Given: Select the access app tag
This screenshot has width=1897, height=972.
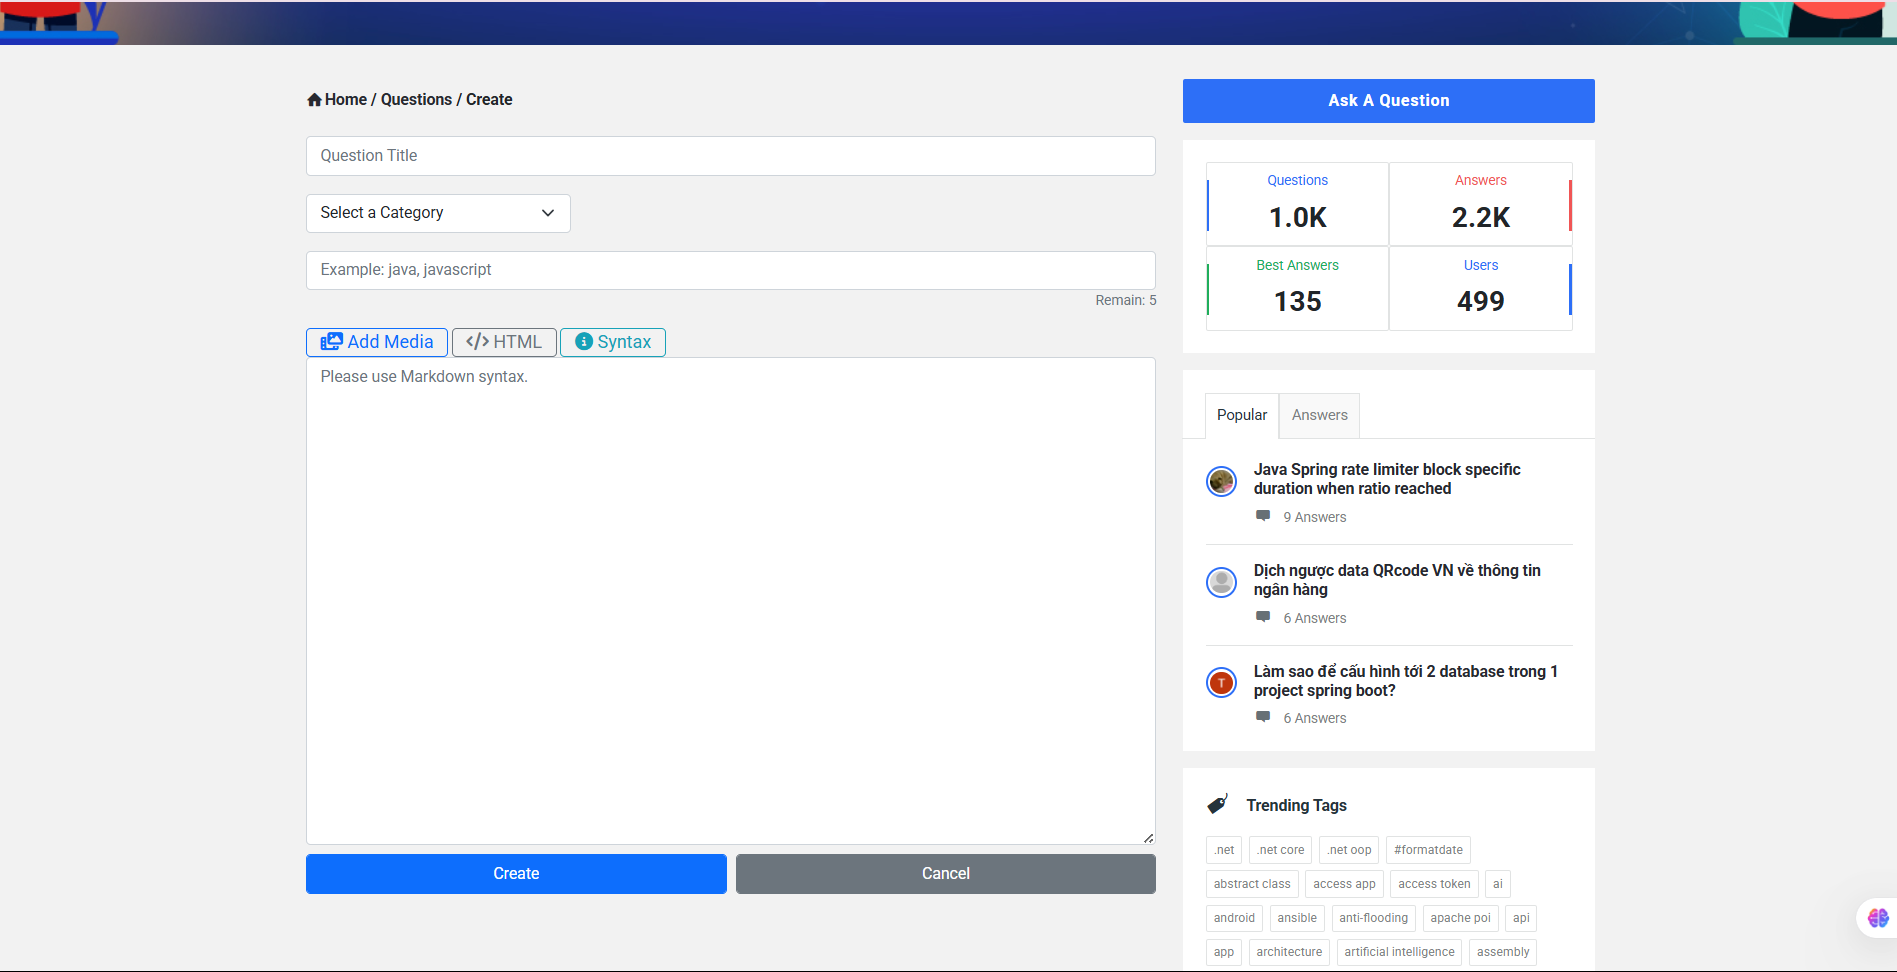Looking at the screenshot, I should [1344, 884].
